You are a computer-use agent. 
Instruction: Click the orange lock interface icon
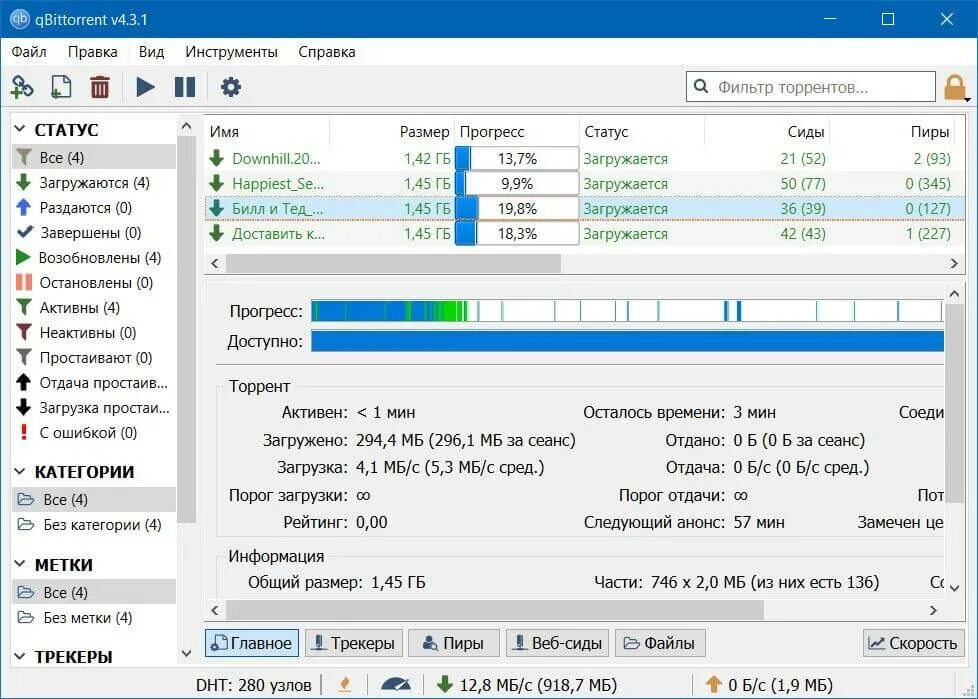(956, 88)
